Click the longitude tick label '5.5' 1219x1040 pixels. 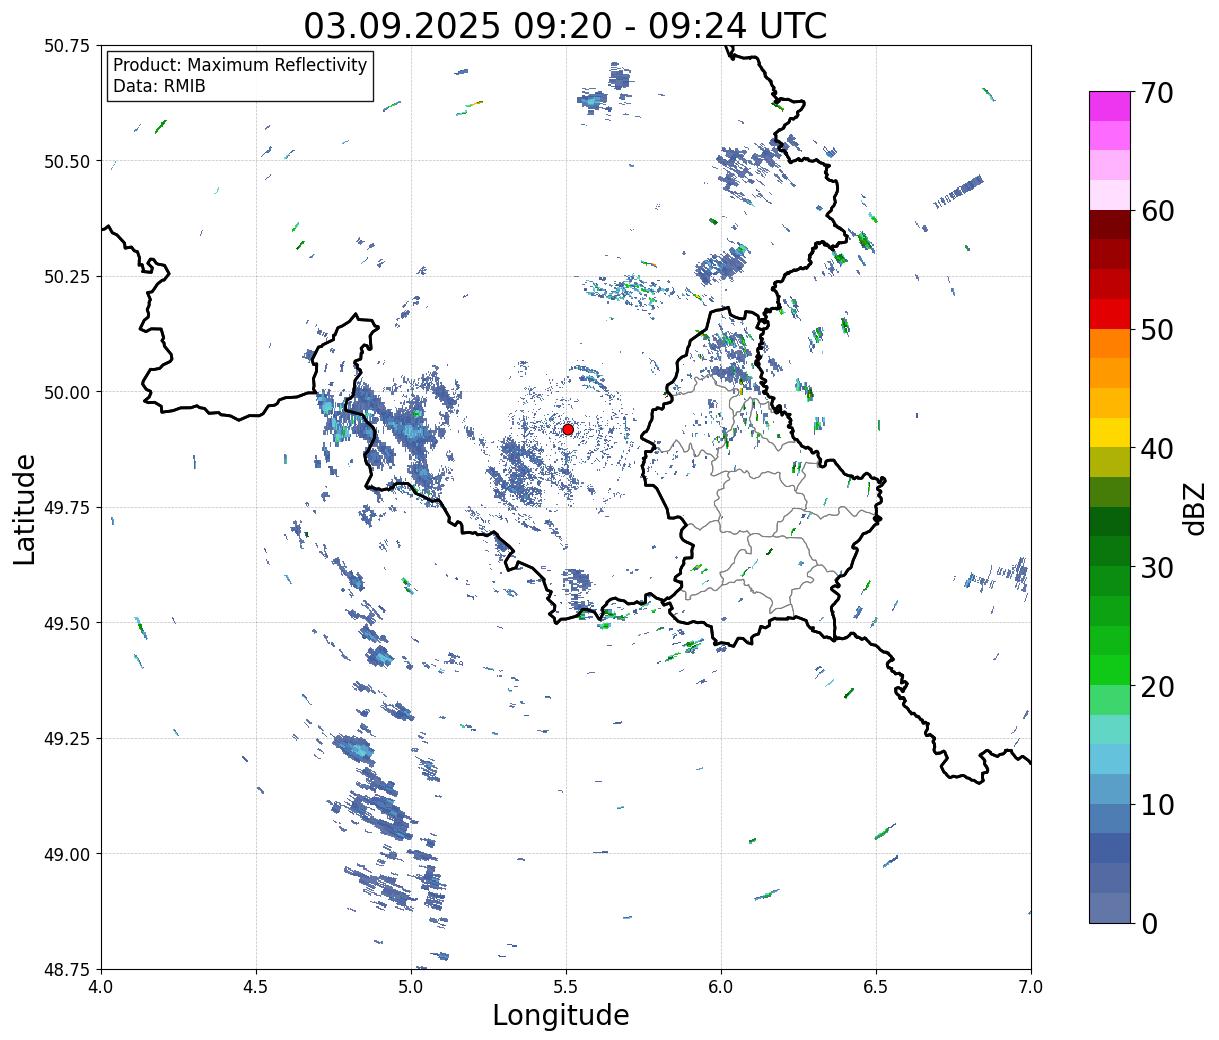point(566,987)
